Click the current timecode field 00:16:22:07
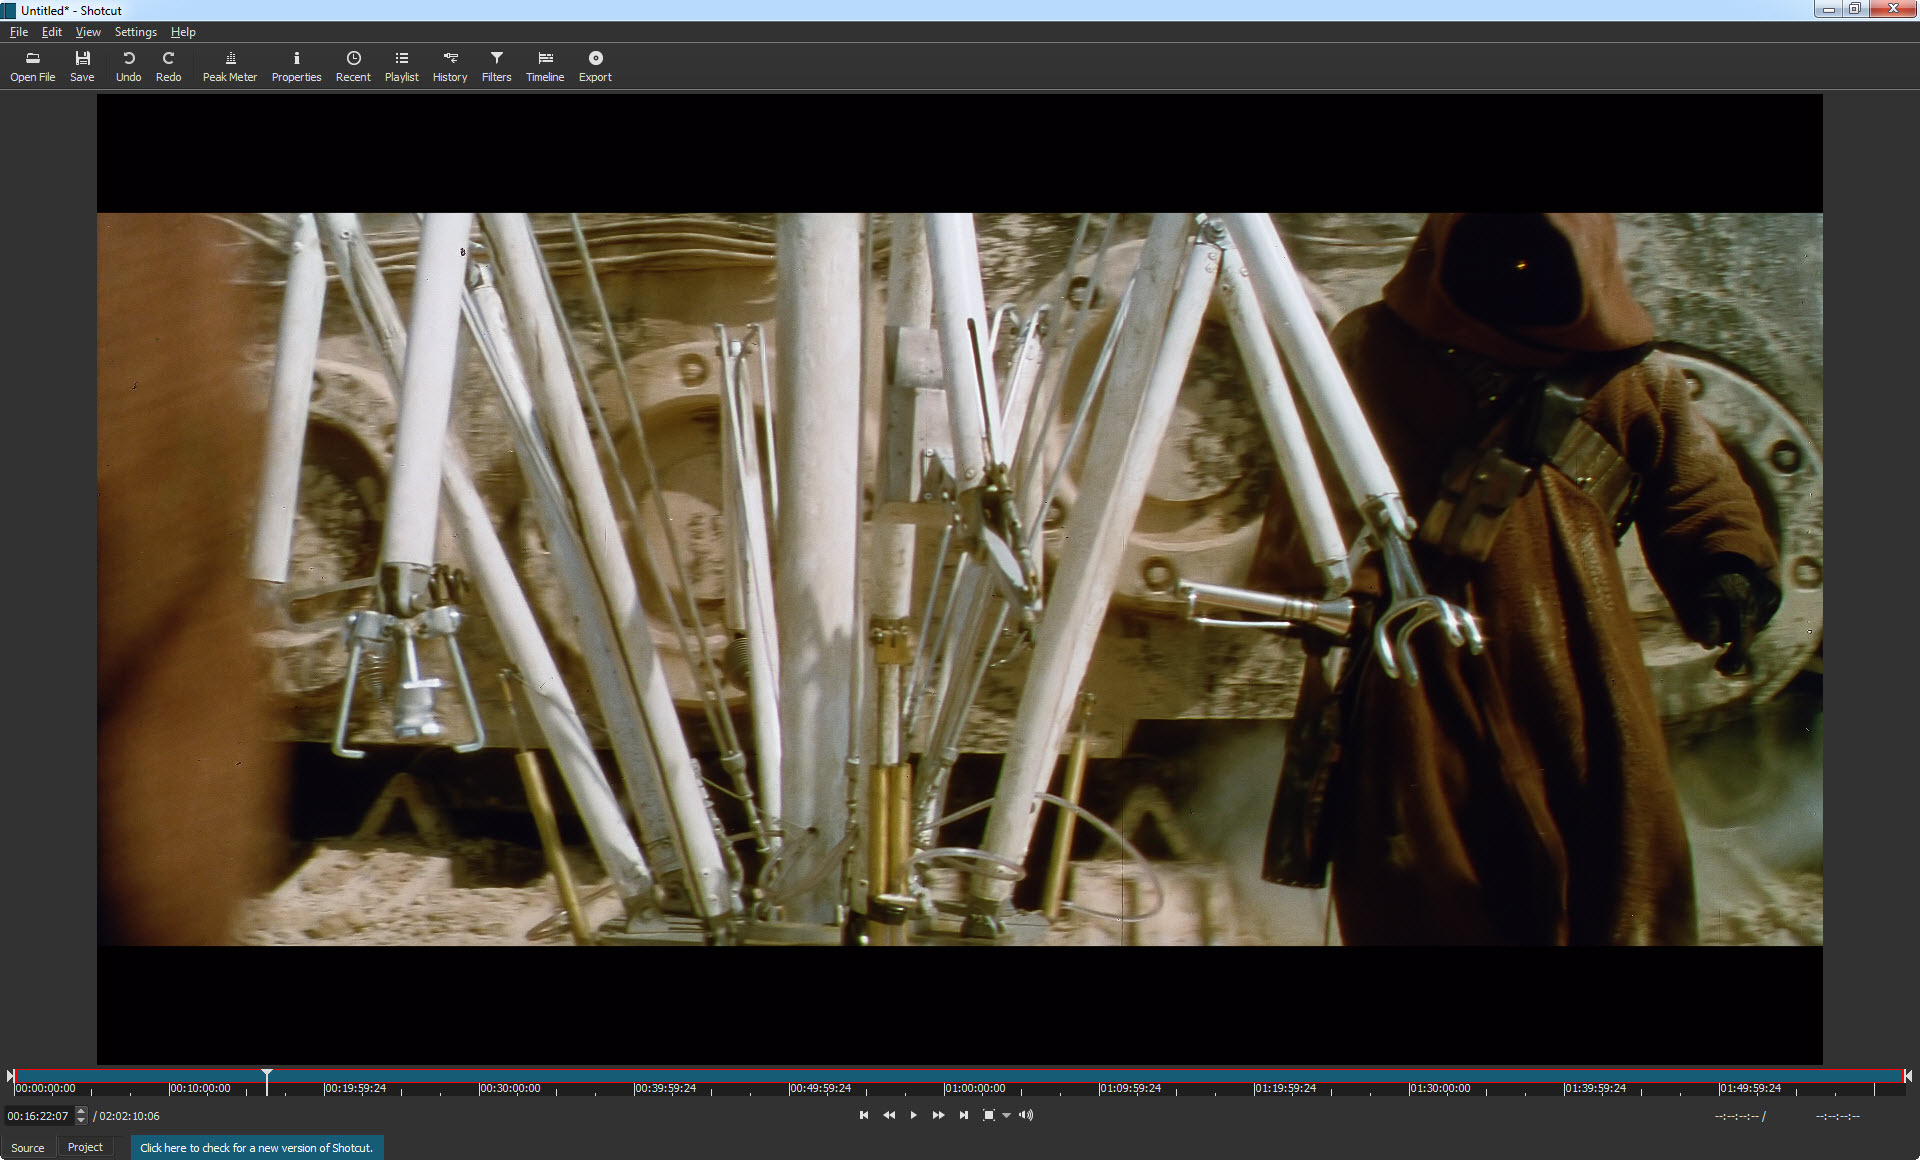This screenshot has width=1920, height=1160. (38, 1116)
